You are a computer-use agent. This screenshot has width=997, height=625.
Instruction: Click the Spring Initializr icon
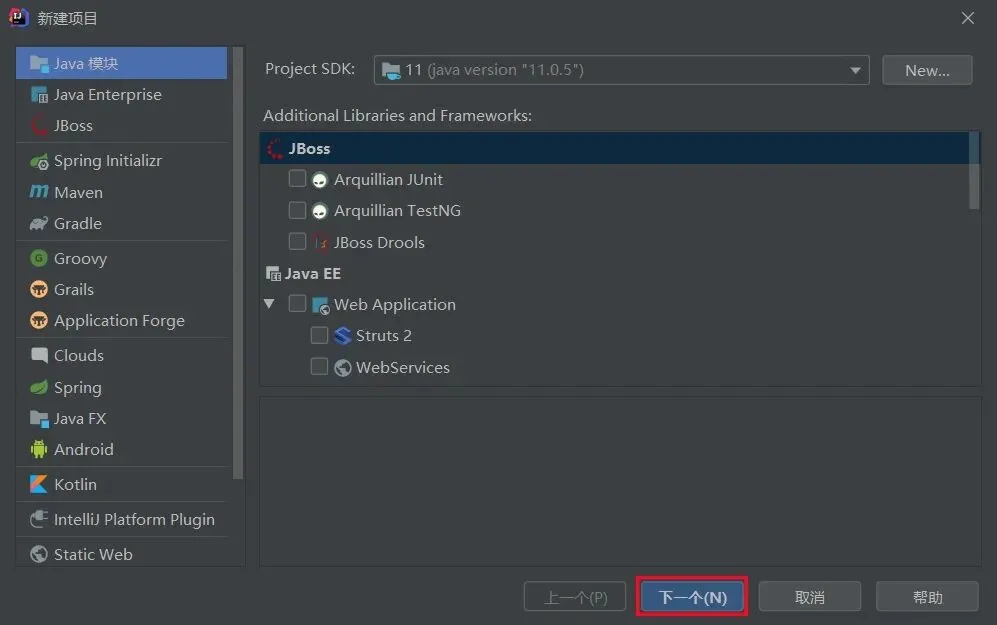pyautogui.click(x=39, y=161)
